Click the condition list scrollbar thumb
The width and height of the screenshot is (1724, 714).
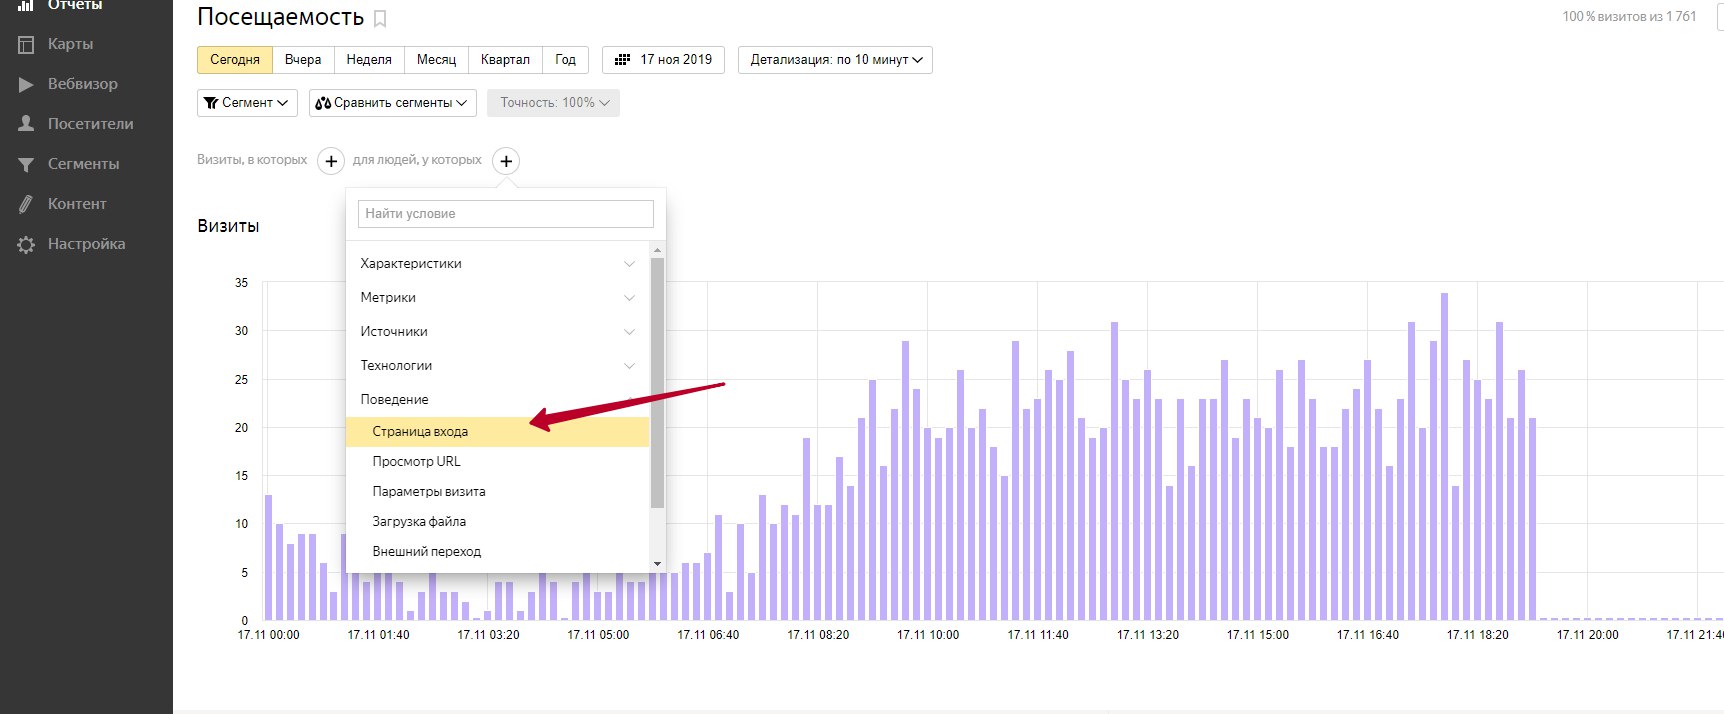pyautogui.click(x=657, y=383)
